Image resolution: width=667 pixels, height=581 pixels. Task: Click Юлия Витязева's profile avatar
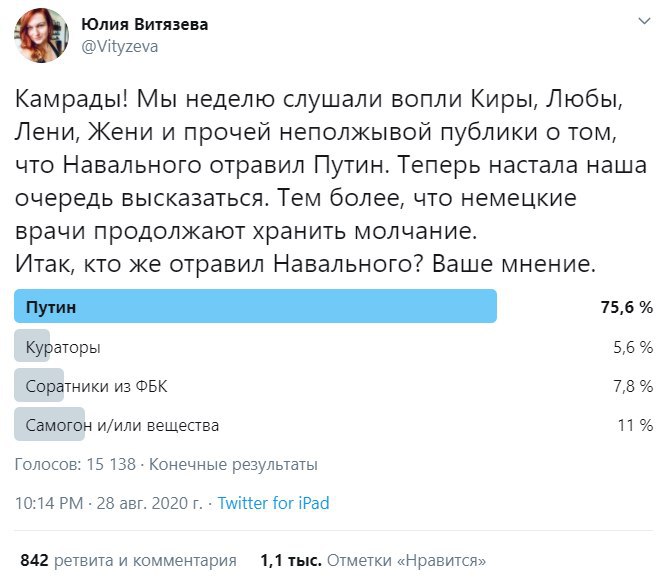point(41,35)
